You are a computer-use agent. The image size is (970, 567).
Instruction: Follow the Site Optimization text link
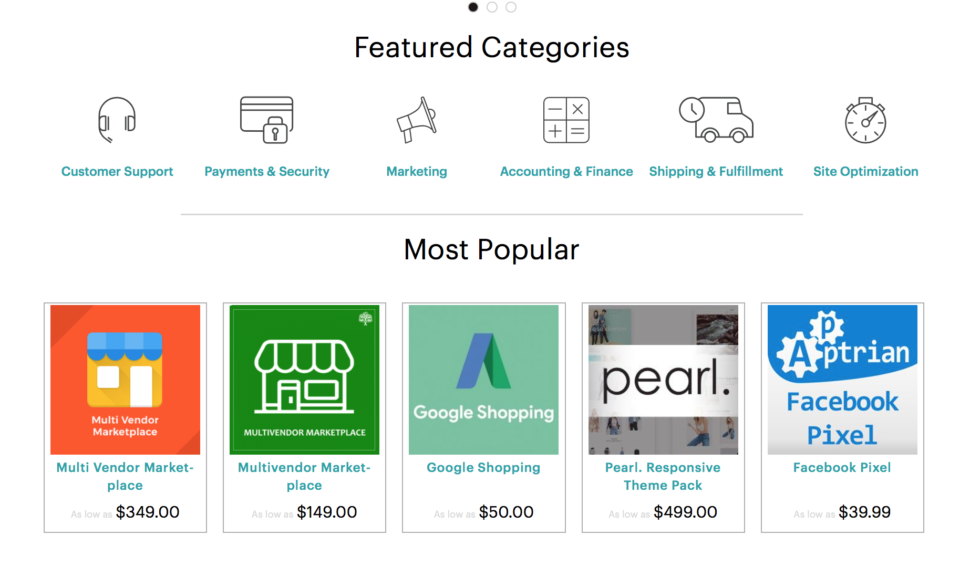[865, 171]
